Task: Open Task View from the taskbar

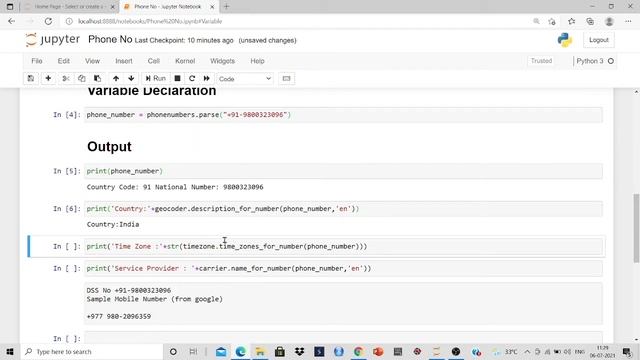Action: click(193, 351)
